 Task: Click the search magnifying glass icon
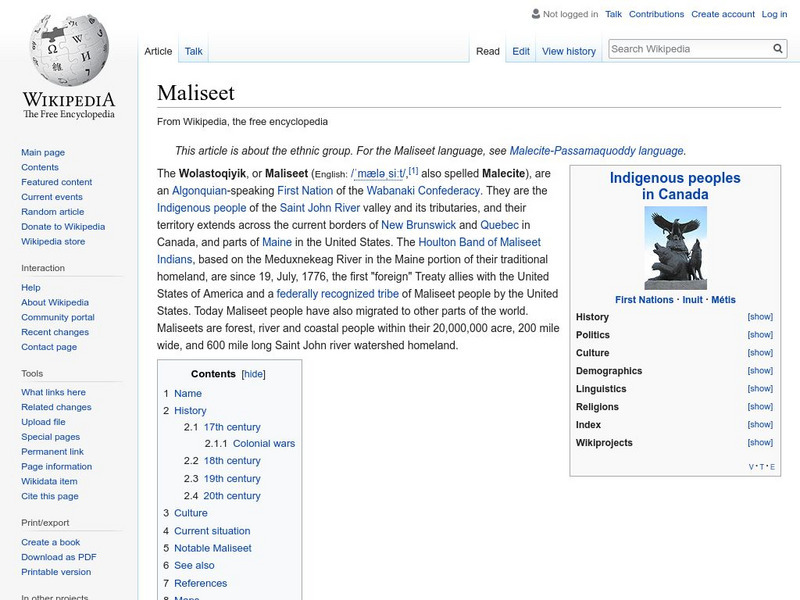pos(777,47)
